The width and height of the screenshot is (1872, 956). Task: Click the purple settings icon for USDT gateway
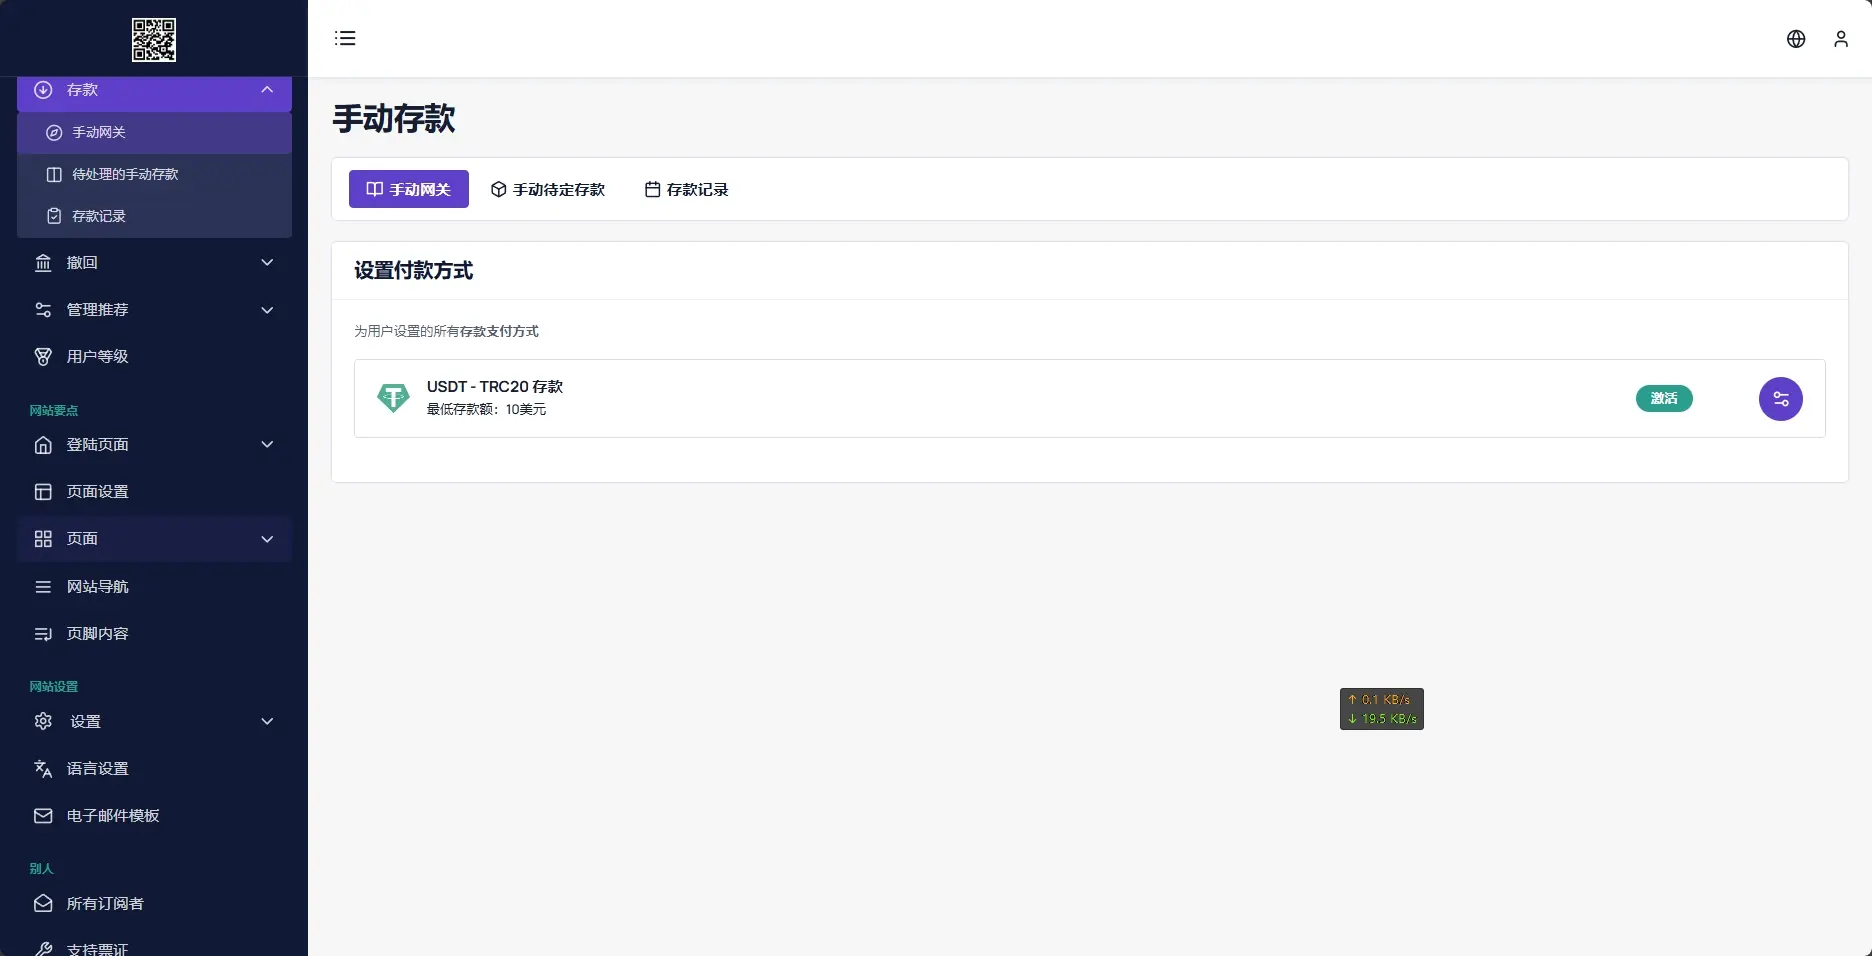pyautogui.click(x=1780, y=399)
